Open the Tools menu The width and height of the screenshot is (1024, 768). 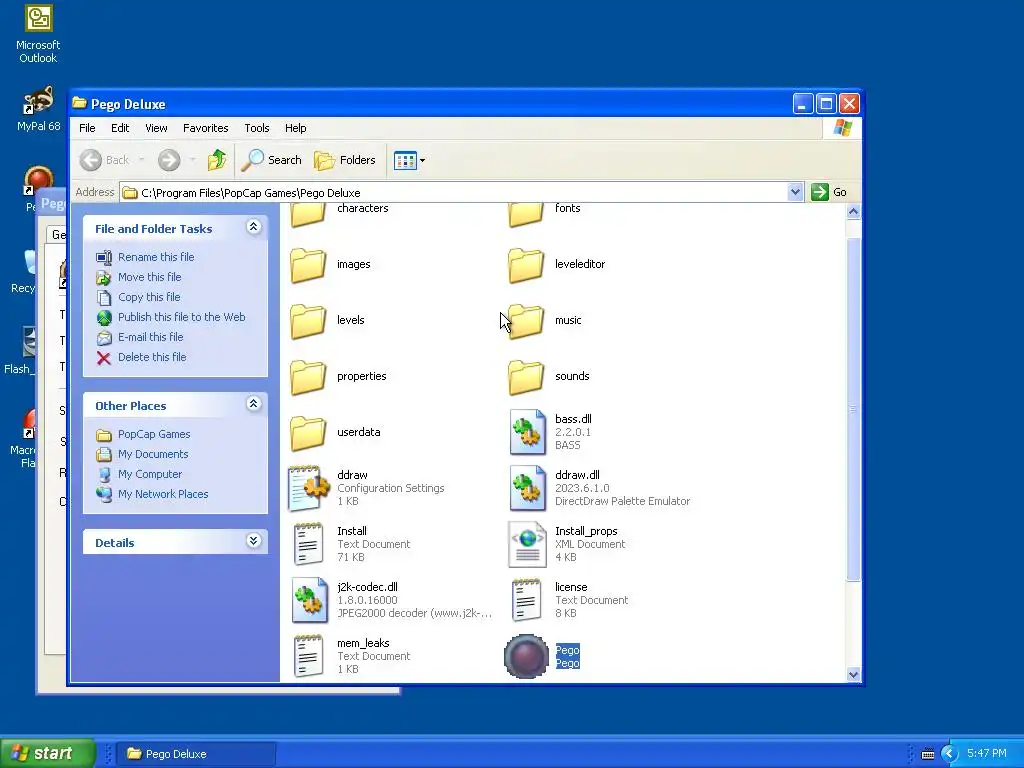coord(257,128)
